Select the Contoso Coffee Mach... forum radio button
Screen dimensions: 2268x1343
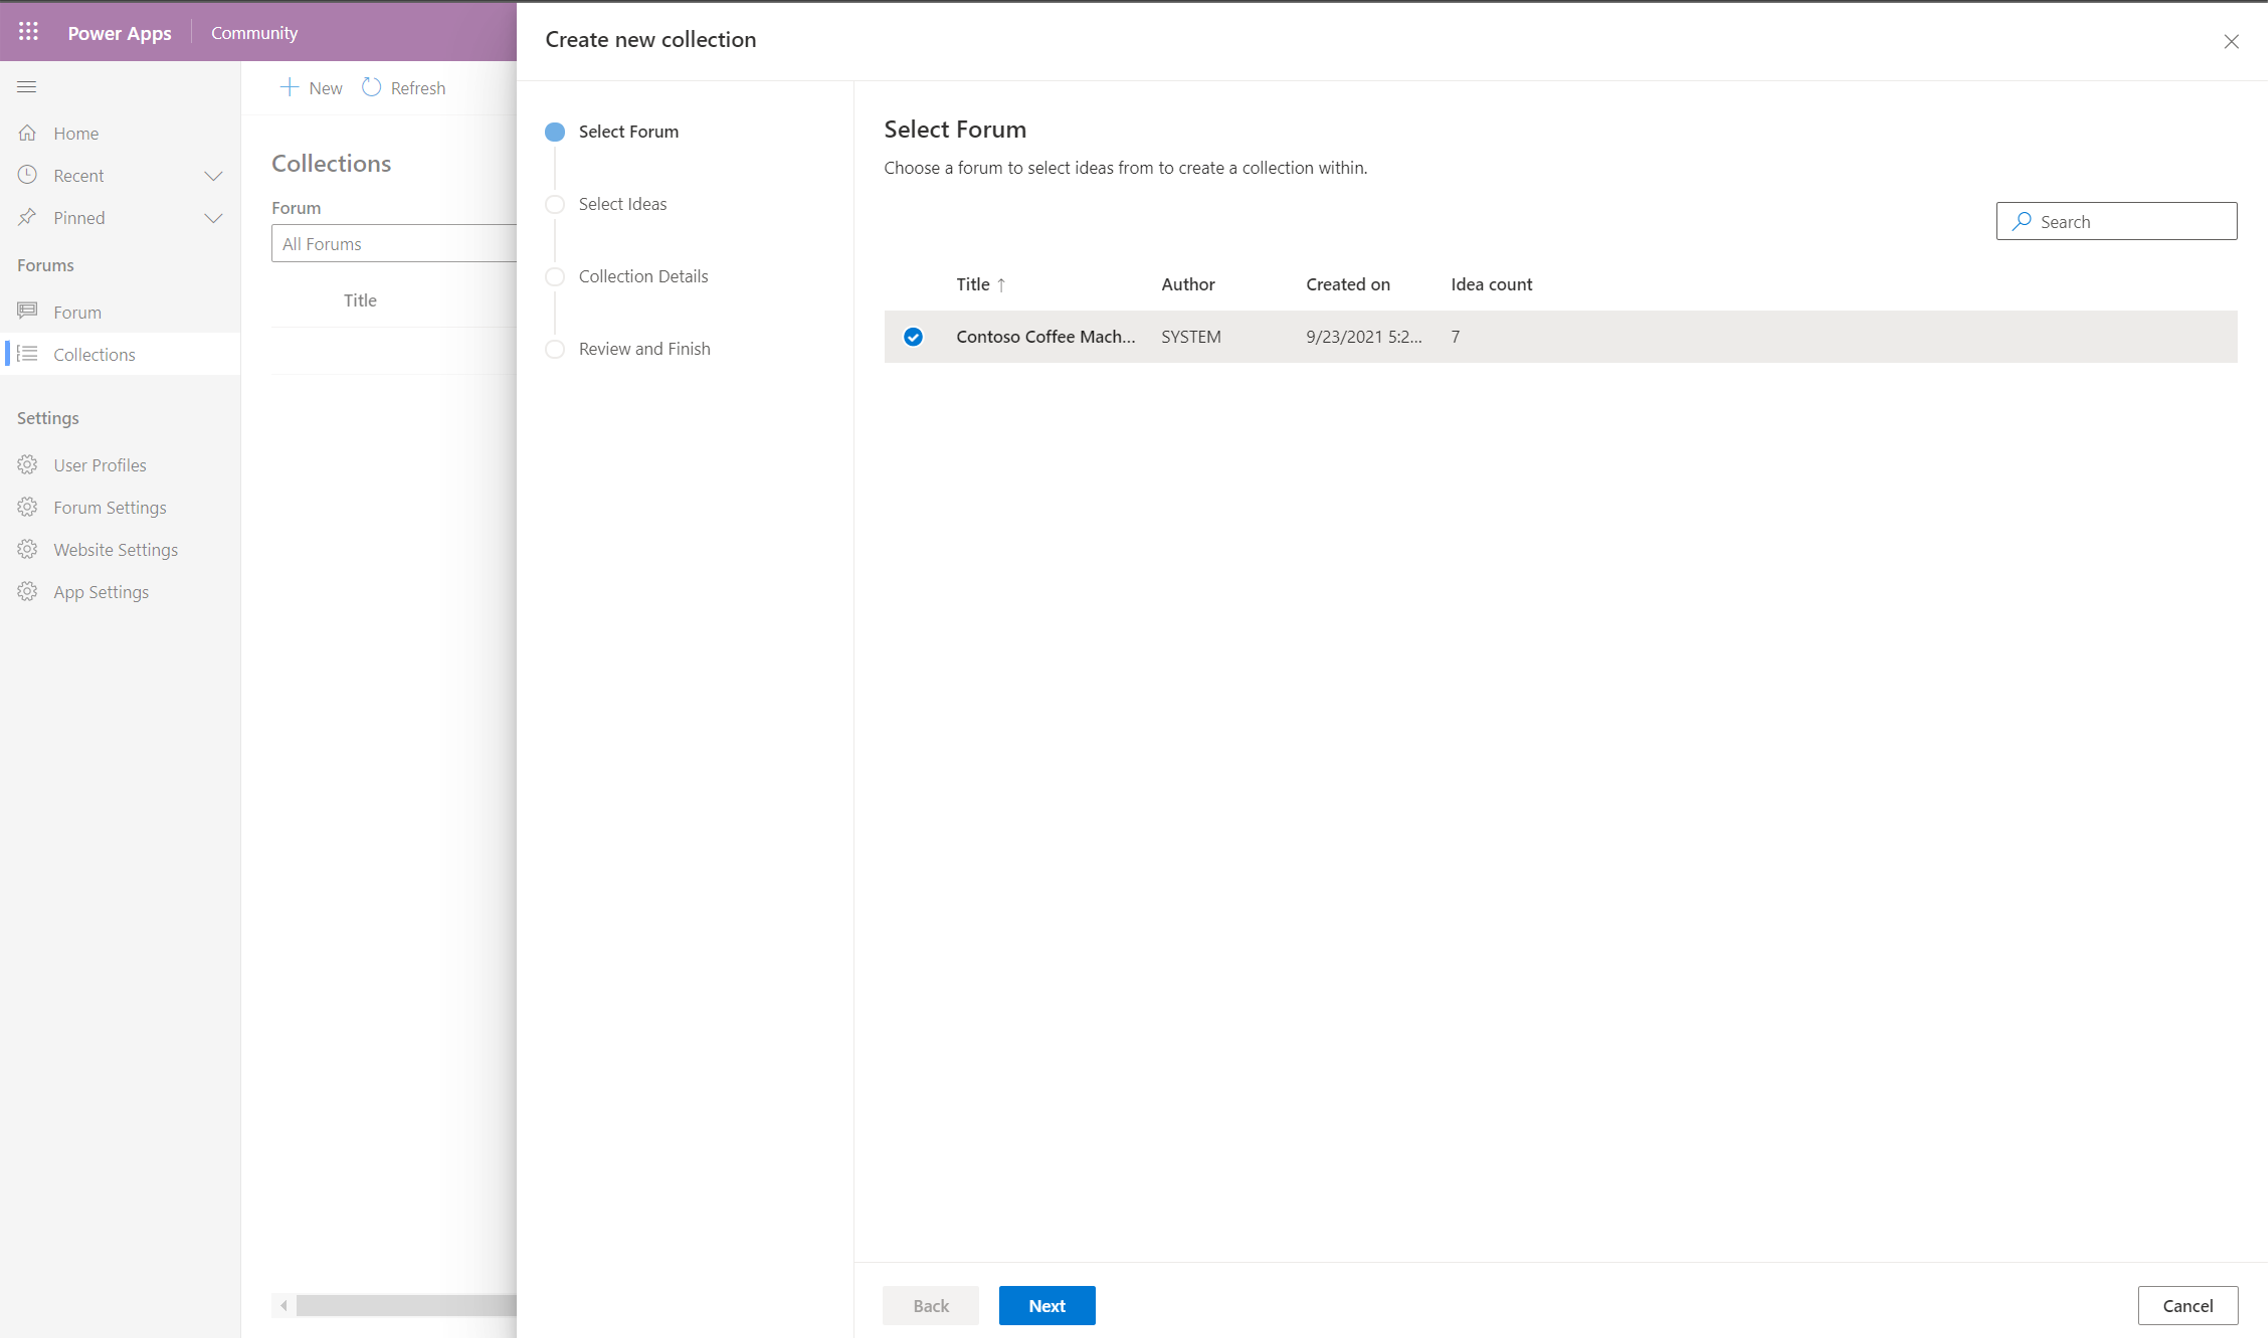point(913,336)
